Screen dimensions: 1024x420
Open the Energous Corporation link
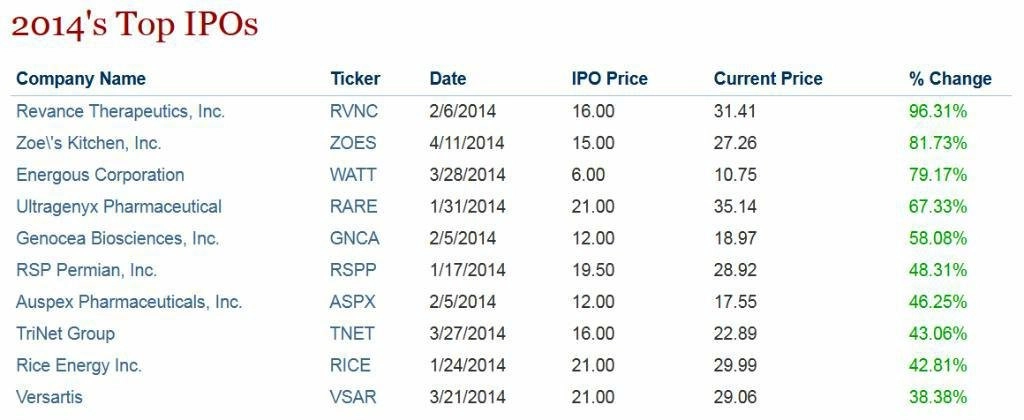(100, 175)
